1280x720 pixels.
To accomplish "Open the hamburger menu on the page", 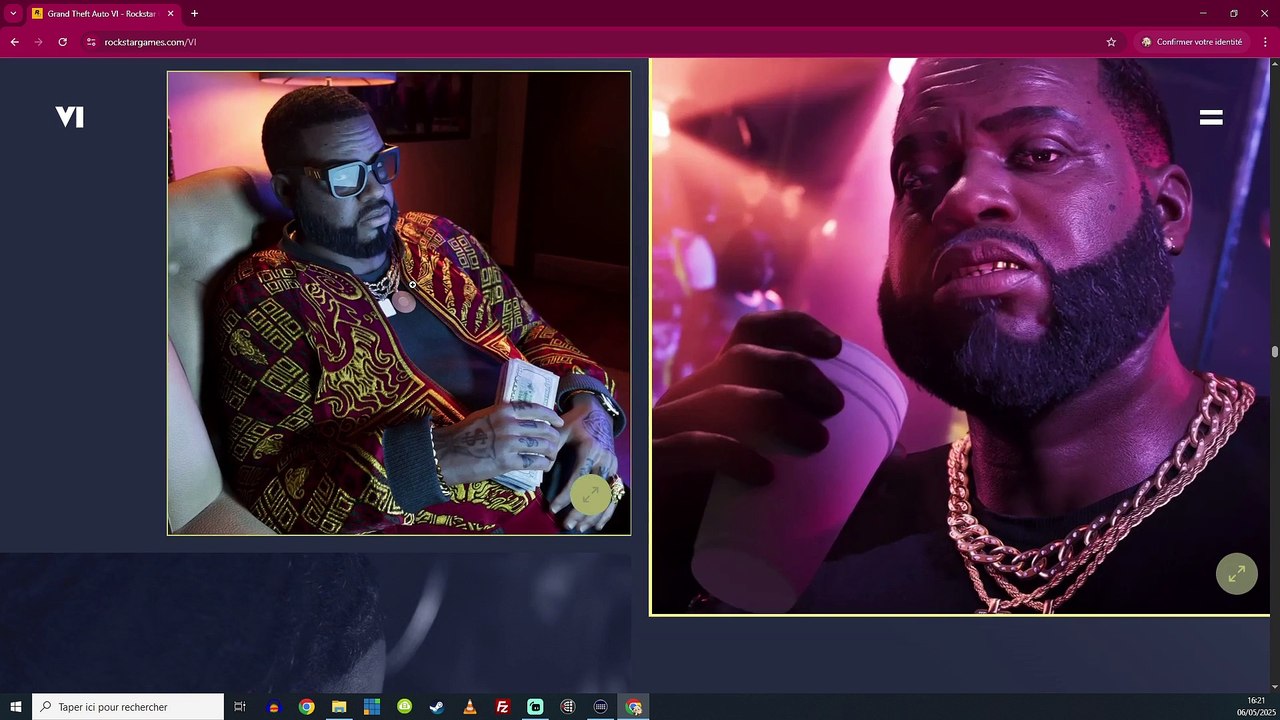I will [x=1211, y=118].
